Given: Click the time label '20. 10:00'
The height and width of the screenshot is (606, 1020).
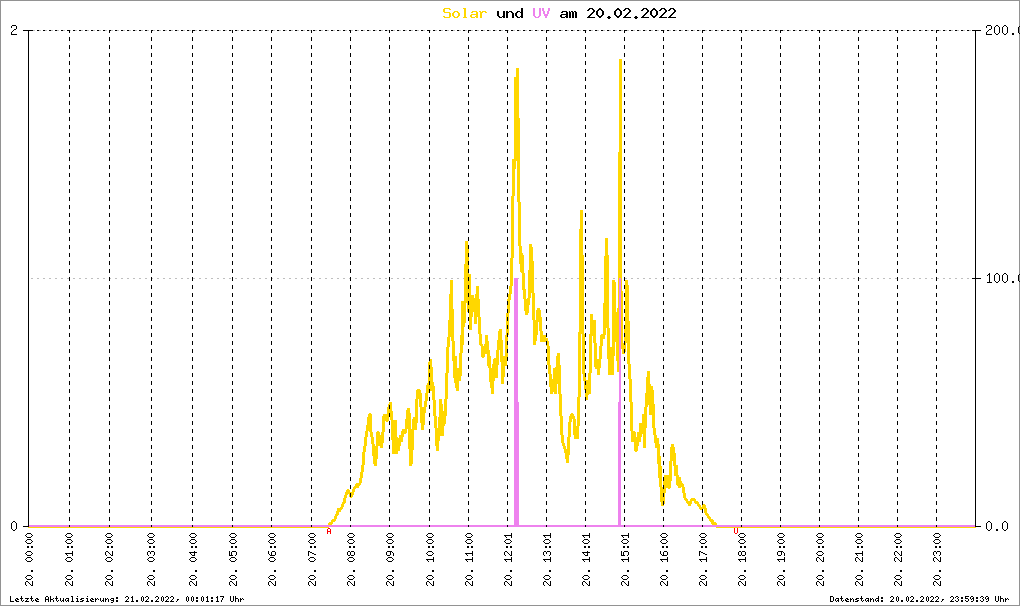Looking at the screenshot, I should coord(429,560).
